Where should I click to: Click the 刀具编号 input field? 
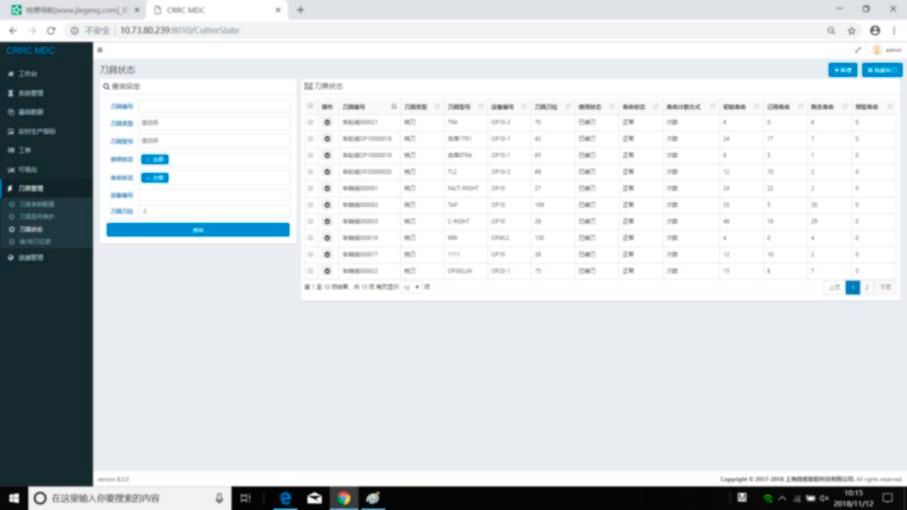214,106
